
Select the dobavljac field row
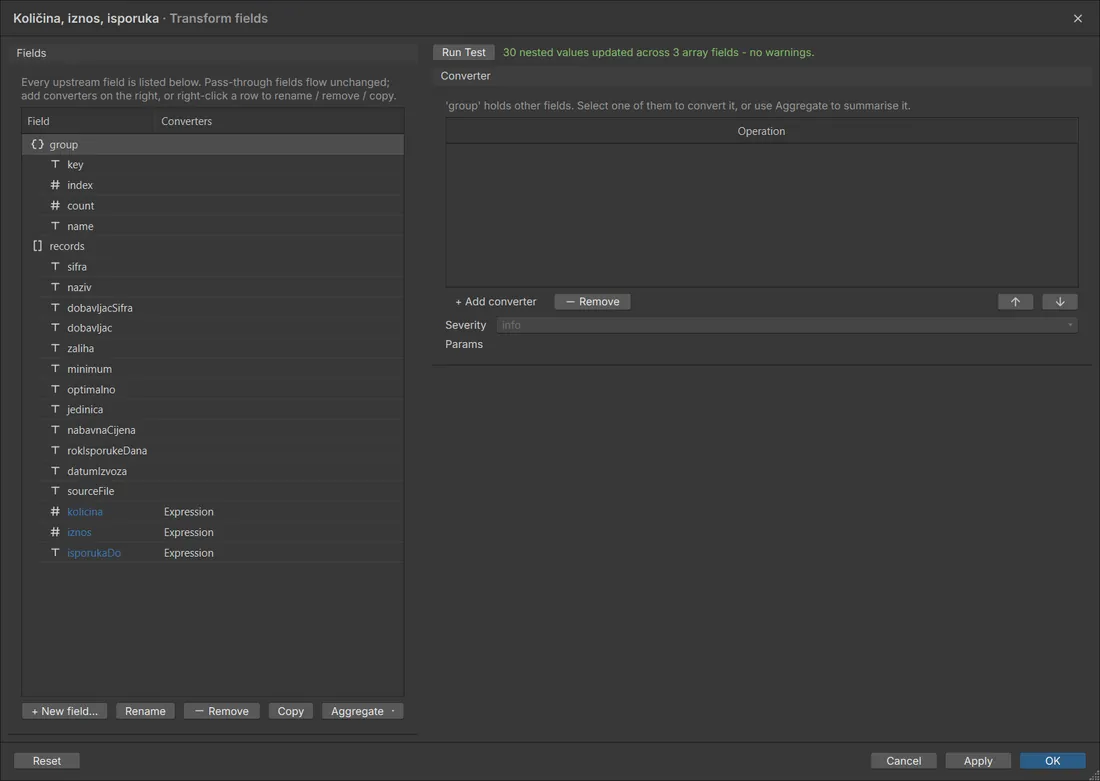click(x=213, y=328)
